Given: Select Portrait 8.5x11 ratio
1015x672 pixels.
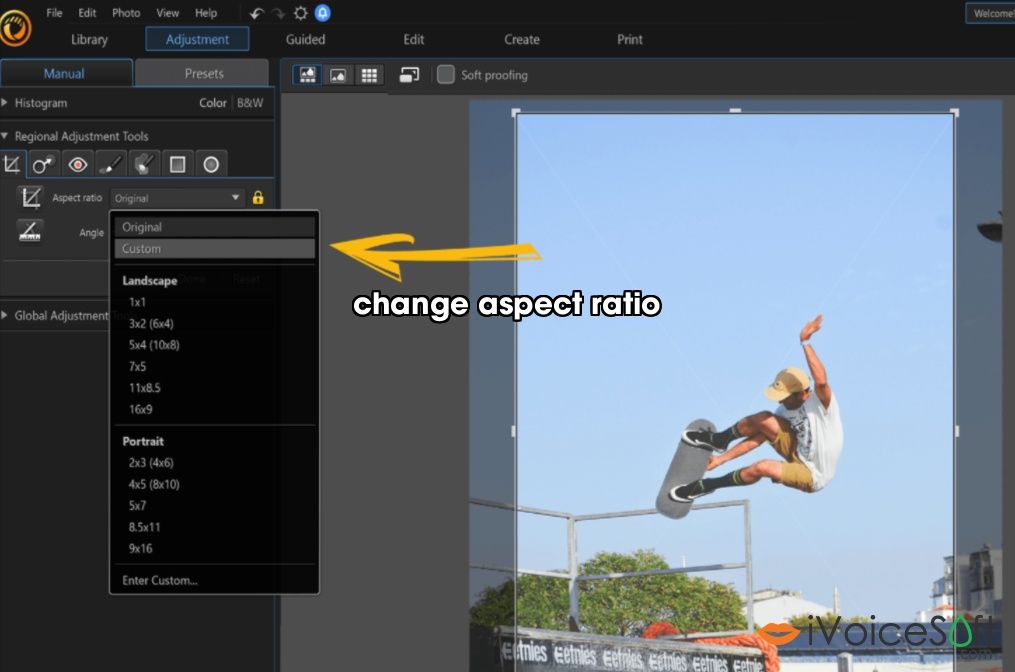Looking at the screenshot, I should pyautogui.click(x=144, y=527).
